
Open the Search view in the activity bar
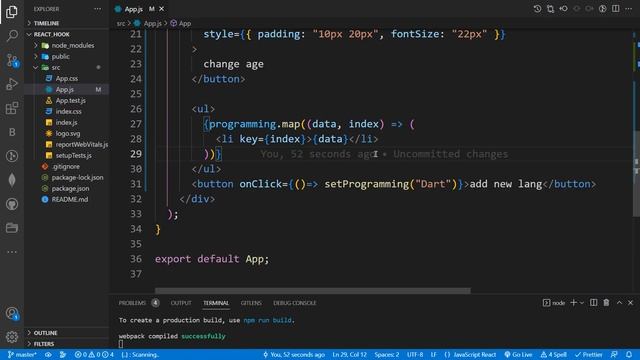coord(12,36)
